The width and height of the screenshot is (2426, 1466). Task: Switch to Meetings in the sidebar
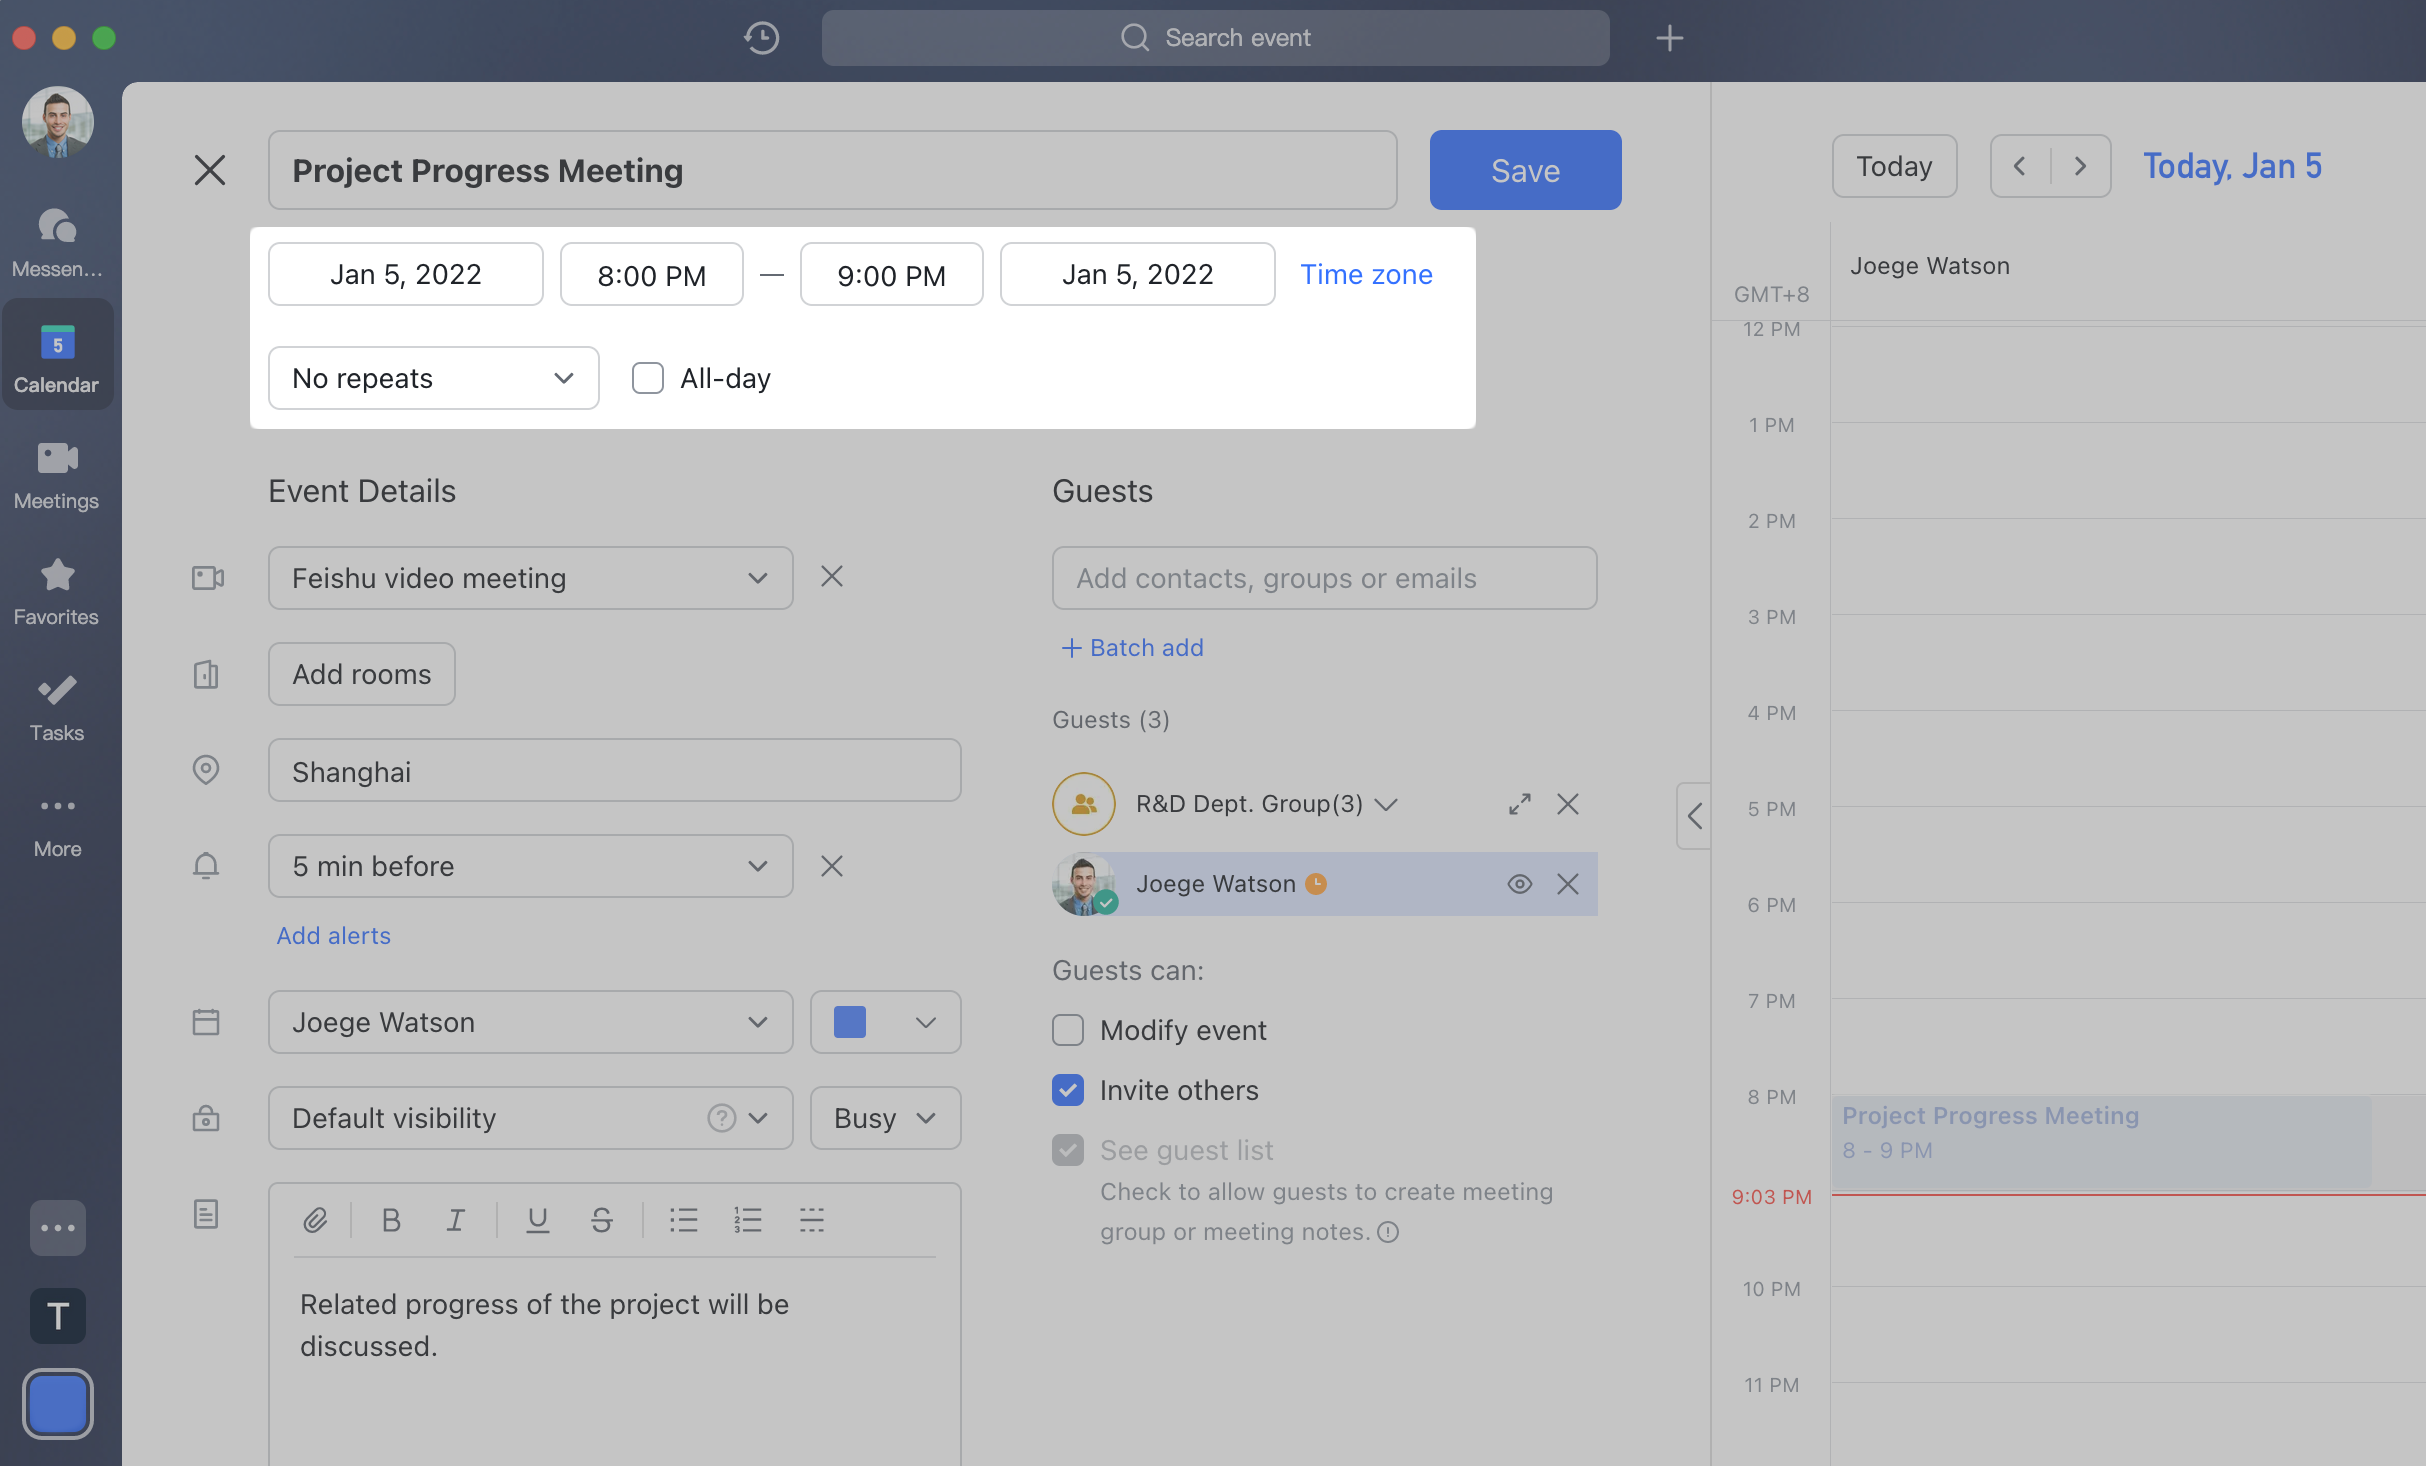click(57, 475)
